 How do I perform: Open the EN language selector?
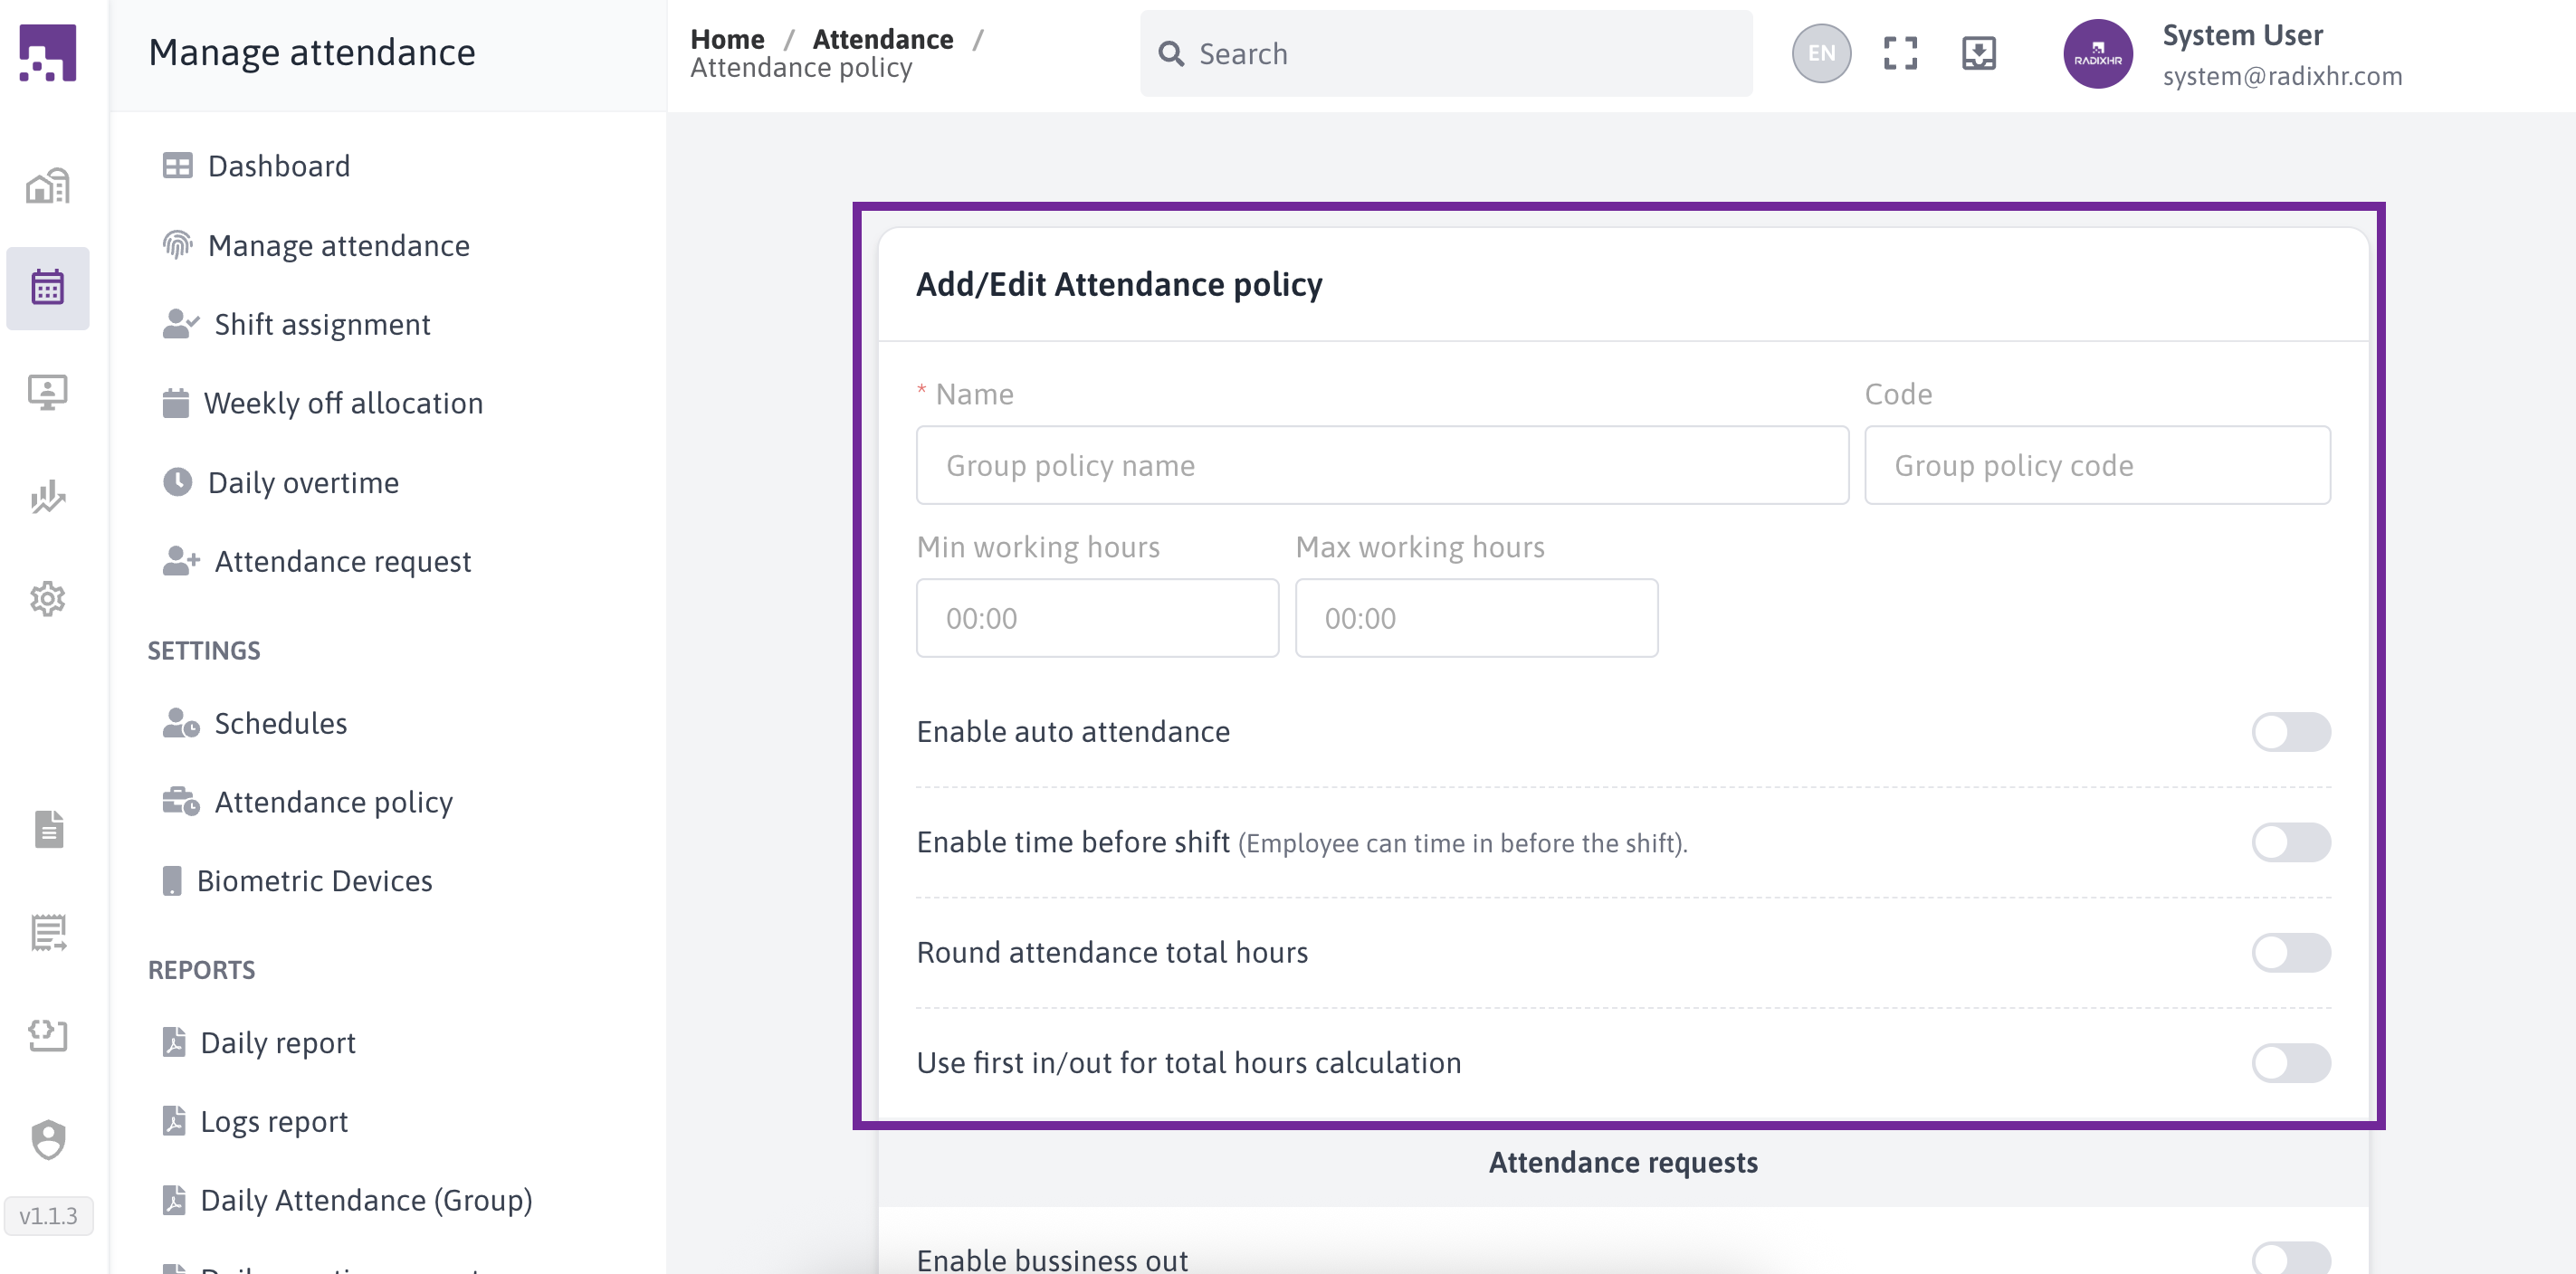(x=1821, y=53)
